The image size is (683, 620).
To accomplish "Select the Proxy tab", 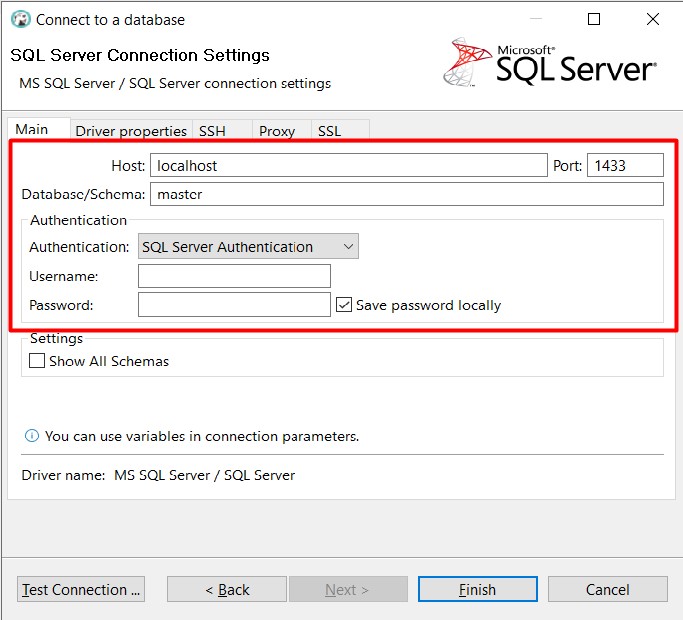I will 277,131.
